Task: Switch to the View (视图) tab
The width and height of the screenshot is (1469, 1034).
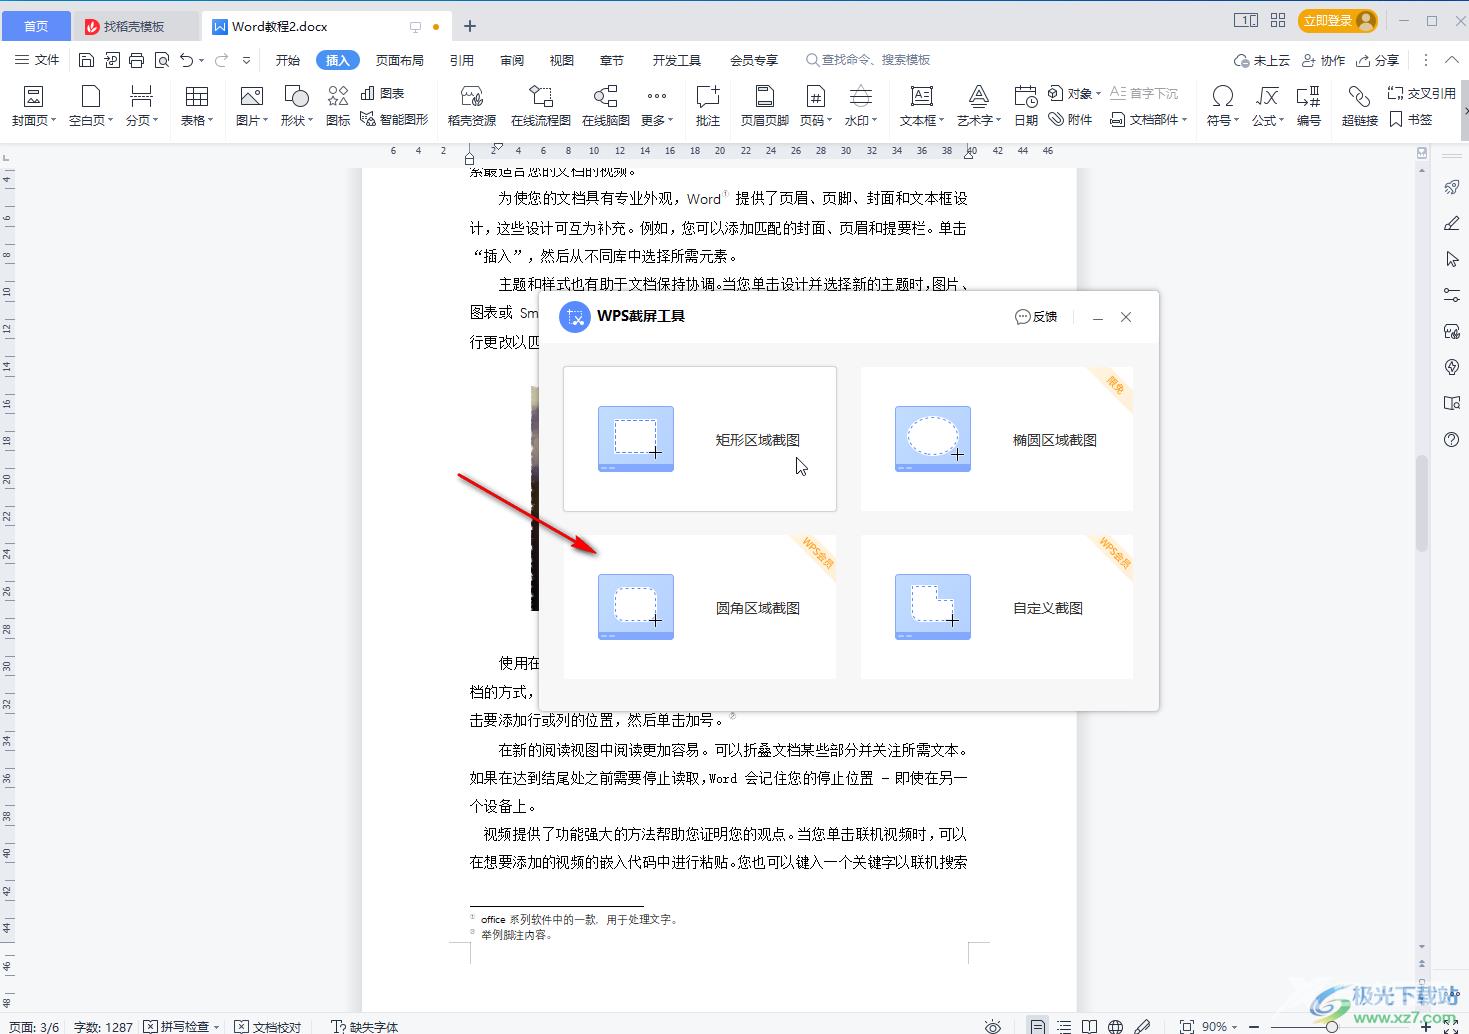Action: [562, 60]
